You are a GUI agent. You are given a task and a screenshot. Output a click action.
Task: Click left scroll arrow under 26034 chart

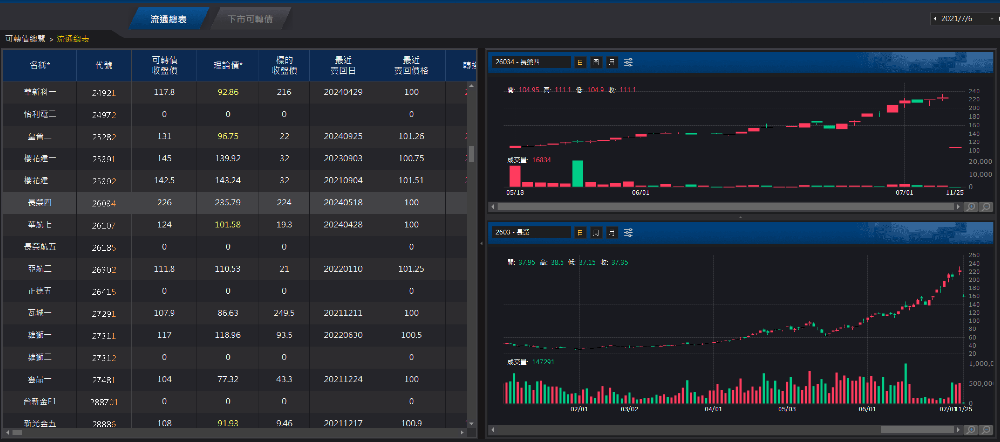click(492, 207)
